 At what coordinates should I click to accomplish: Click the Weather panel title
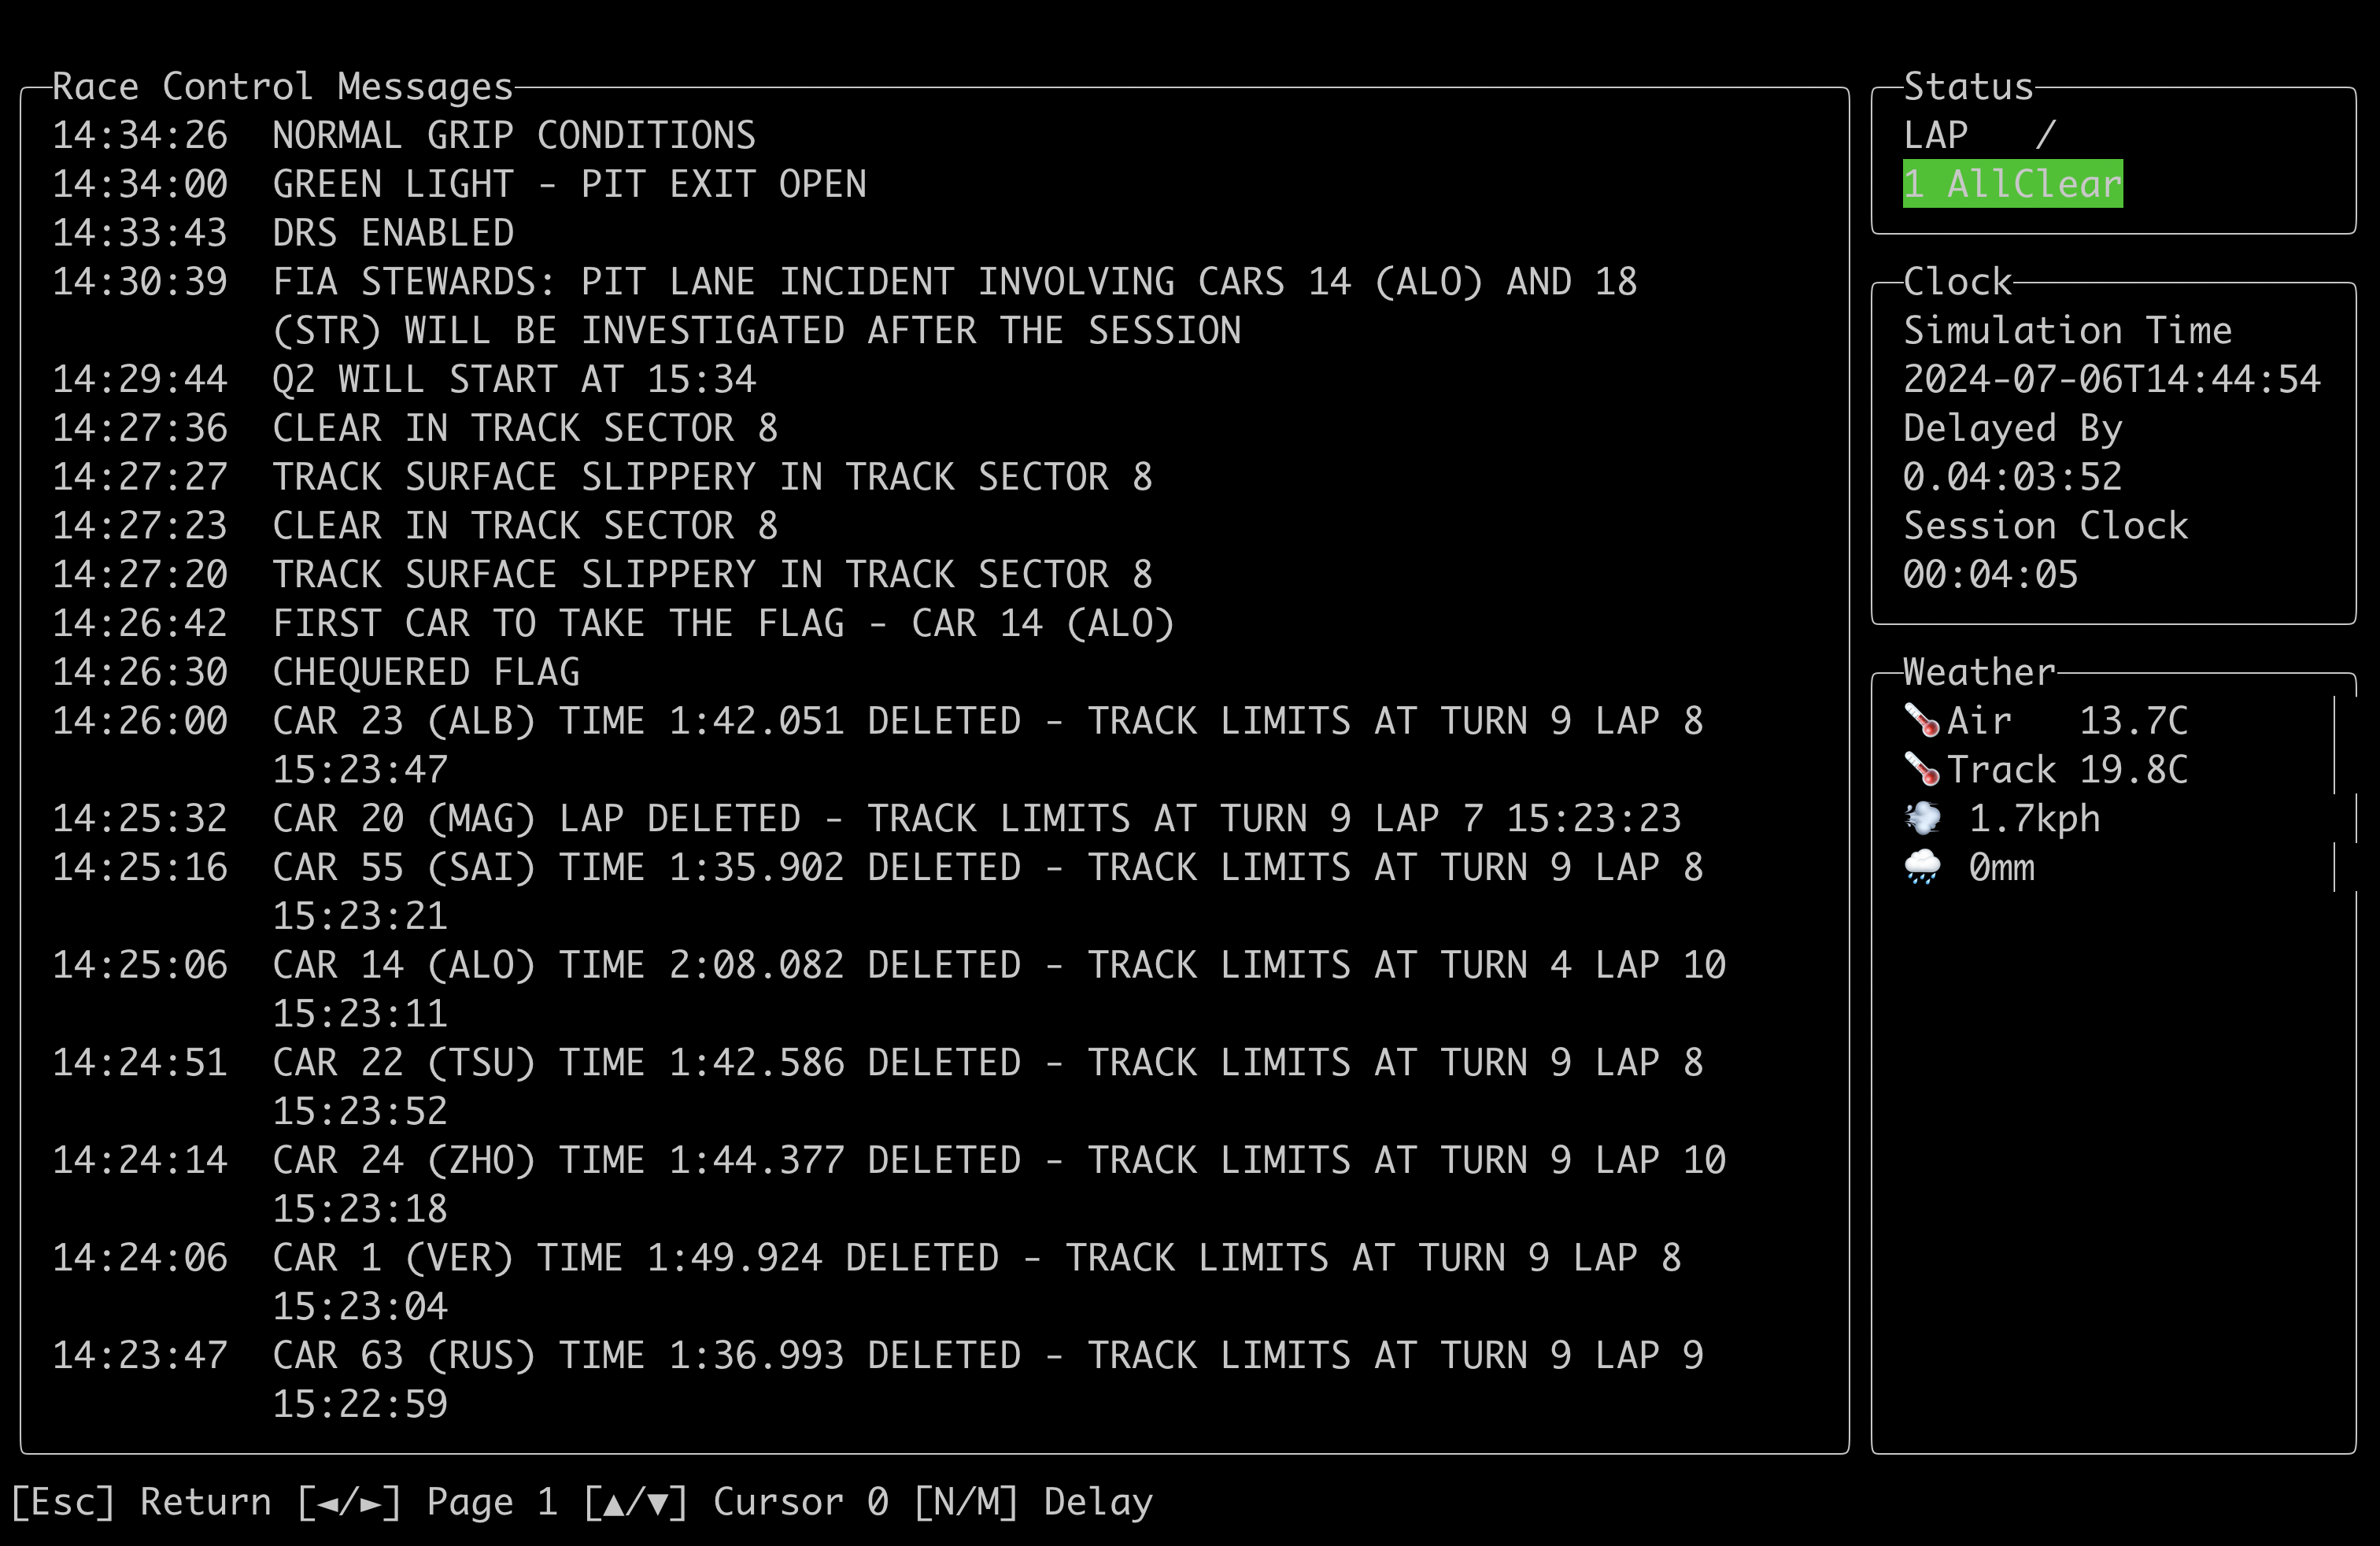click(x=1978, y=672)
